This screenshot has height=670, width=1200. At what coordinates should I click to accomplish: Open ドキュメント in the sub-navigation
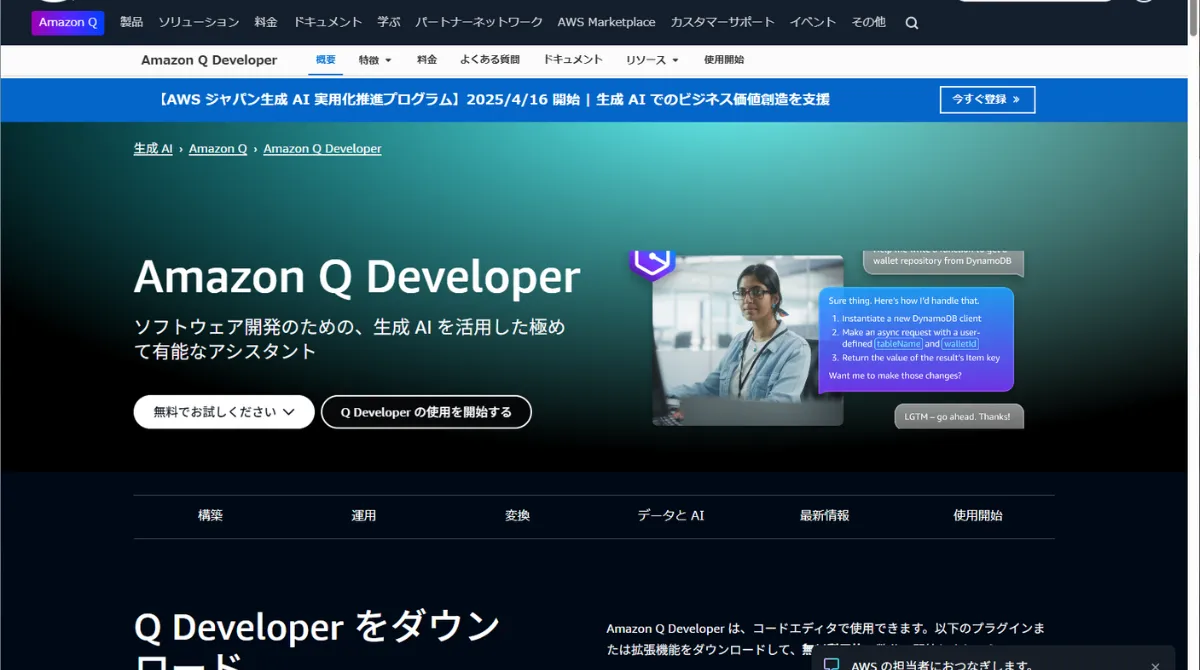[x=573, y=60]
